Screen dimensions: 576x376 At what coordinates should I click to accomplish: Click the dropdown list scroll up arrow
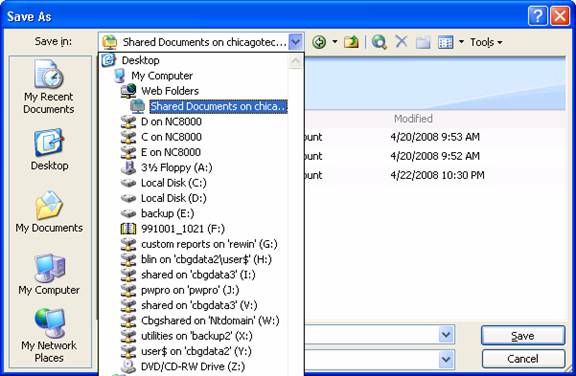coord(295,61)
